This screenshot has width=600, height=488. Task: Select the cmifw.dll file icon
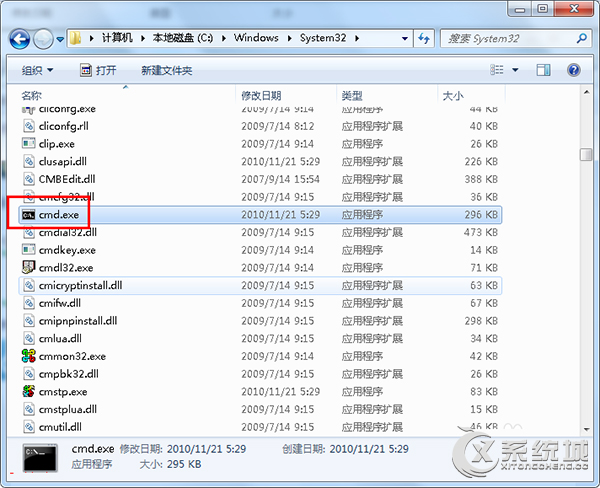29,303
